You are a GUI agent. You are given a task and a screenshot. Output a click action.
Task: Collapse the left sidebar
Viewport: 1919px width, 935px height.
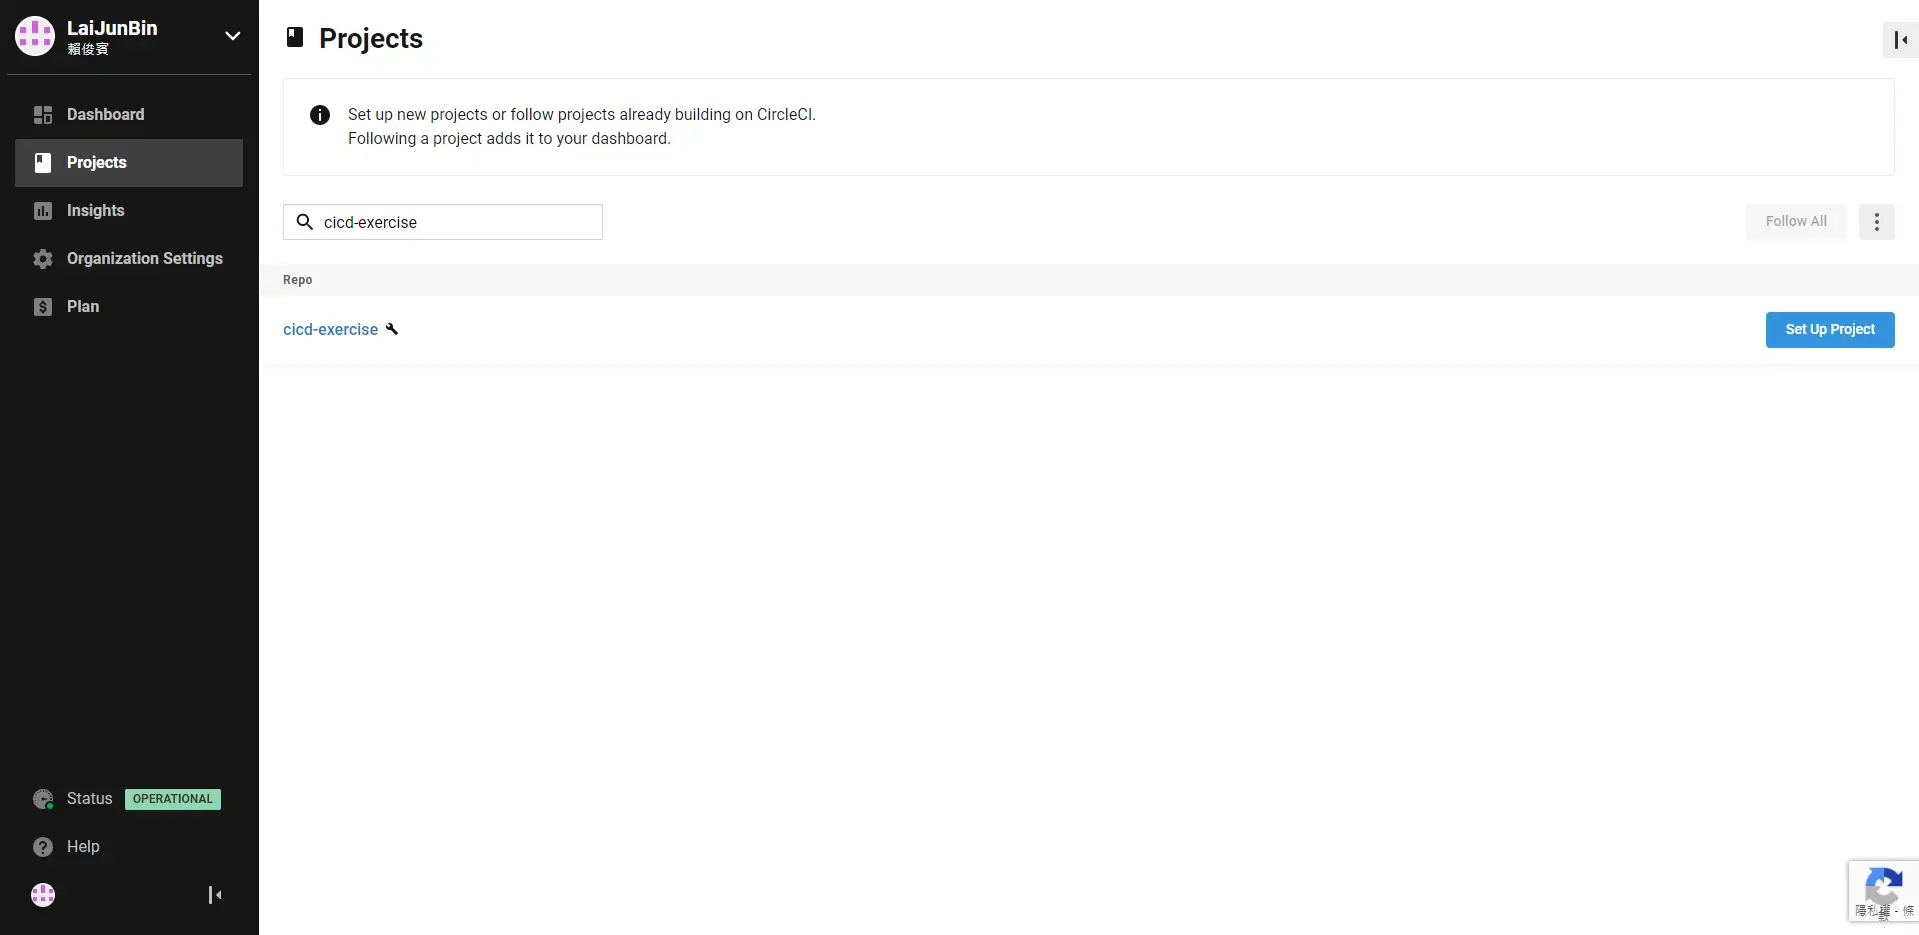tap(215, 895)
